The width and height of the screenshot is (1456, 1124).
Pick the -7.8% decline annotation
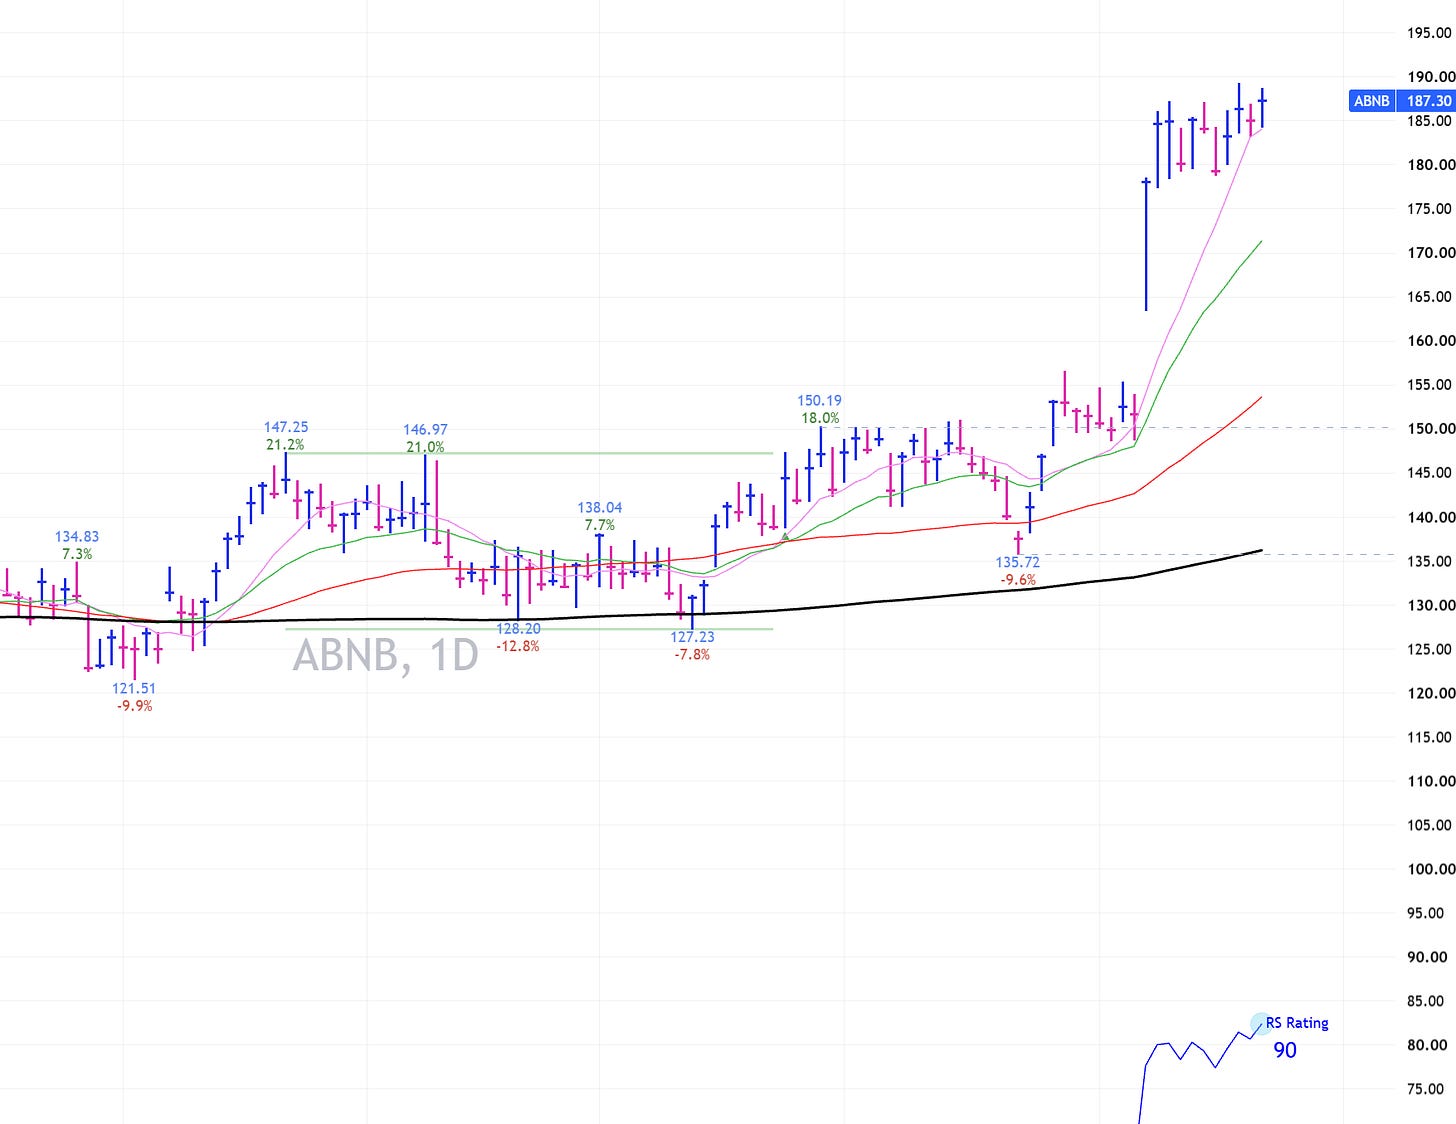[x=692, y=655]
